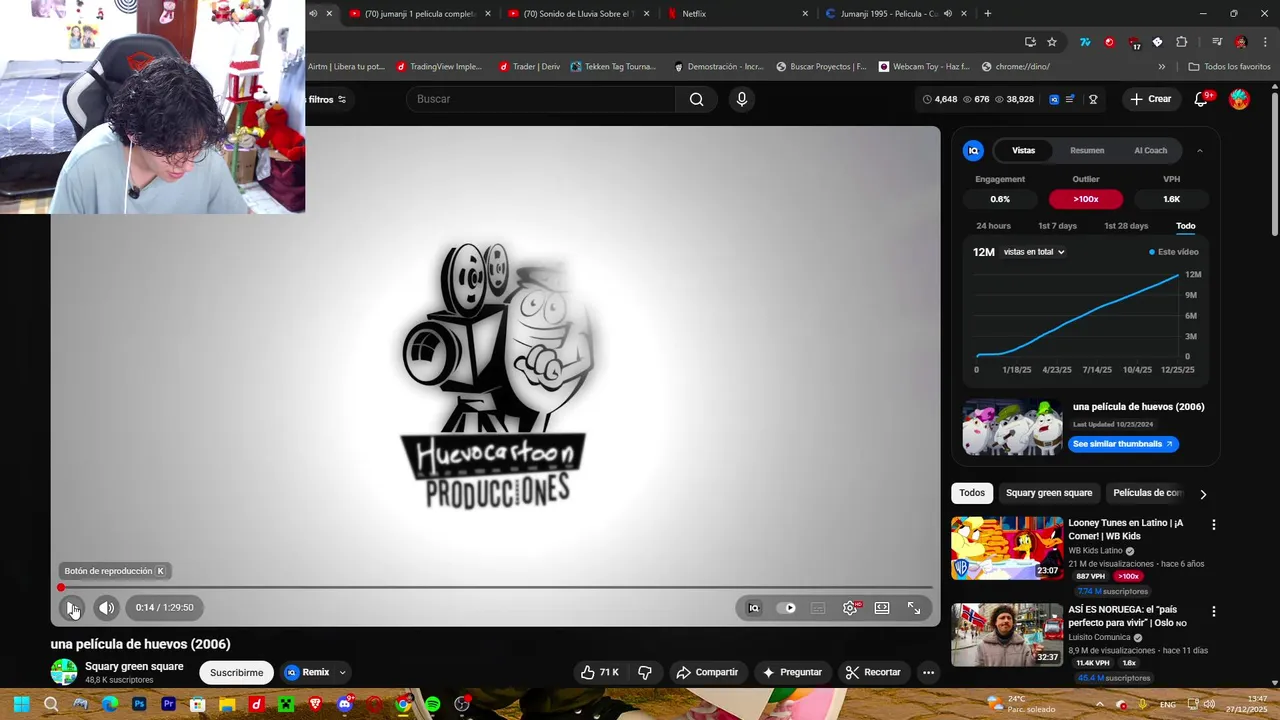Select the Películas de com chip
Image resolution: width=1280 pixels, height=720 pixels.
point(1146,493)
